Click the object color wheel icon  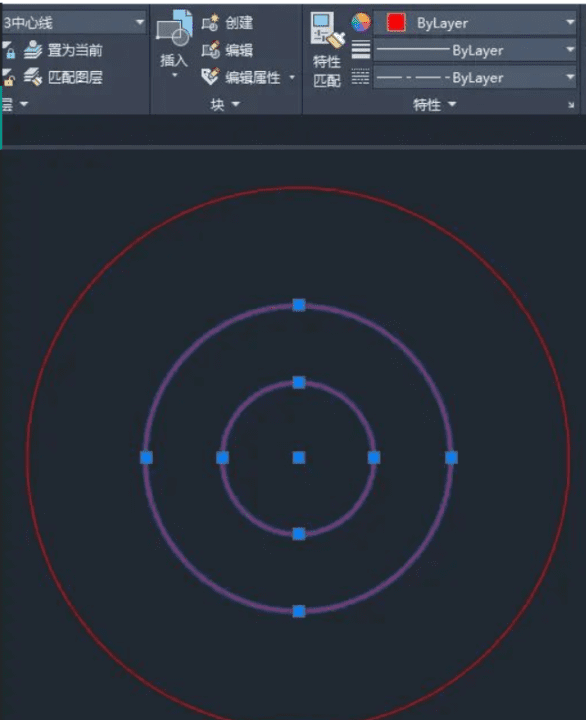(x=361, y=22)
